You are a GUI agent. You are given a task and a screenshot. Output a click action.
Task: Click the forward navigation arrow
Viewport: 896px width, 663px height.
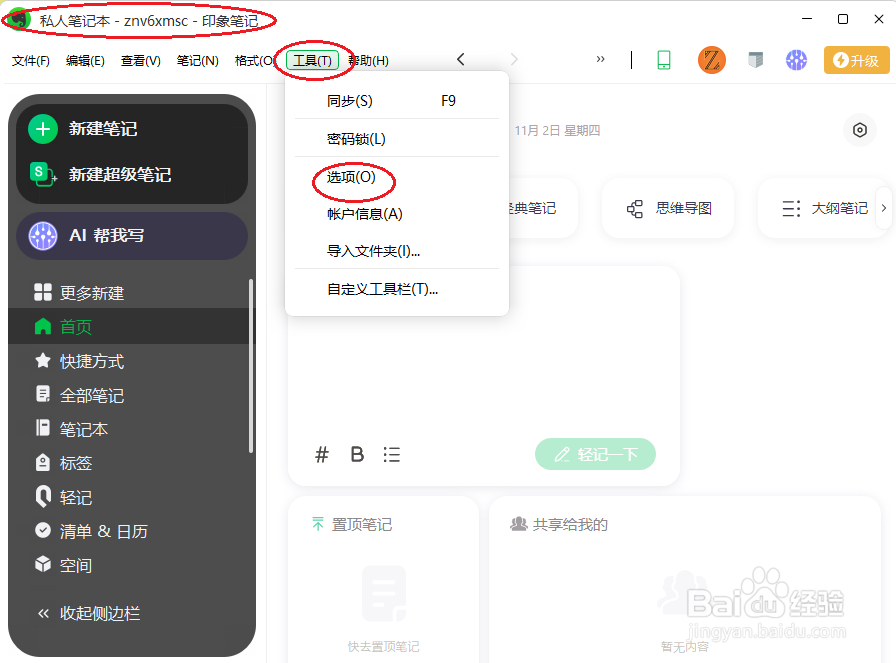[x=514, y=59]
